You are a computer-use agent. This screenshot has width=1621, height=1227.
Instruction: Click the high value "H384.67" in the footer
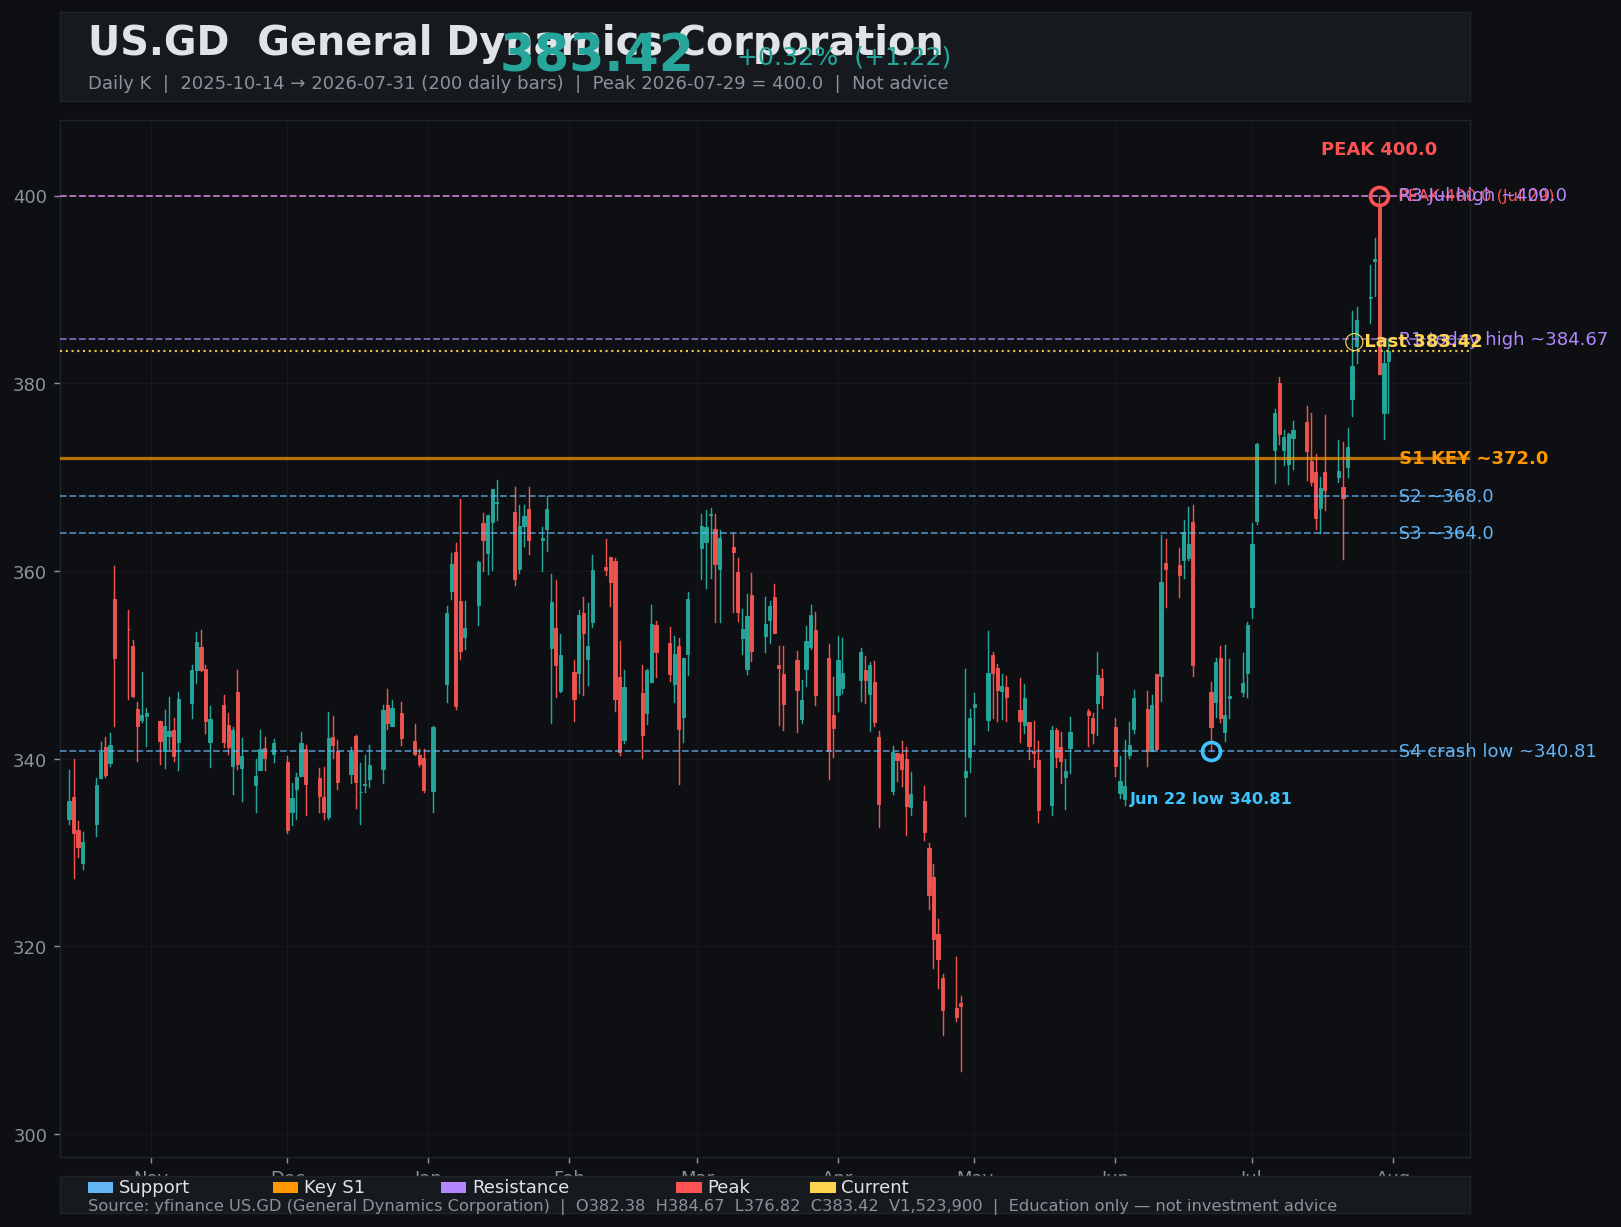tap(690, 1206)
